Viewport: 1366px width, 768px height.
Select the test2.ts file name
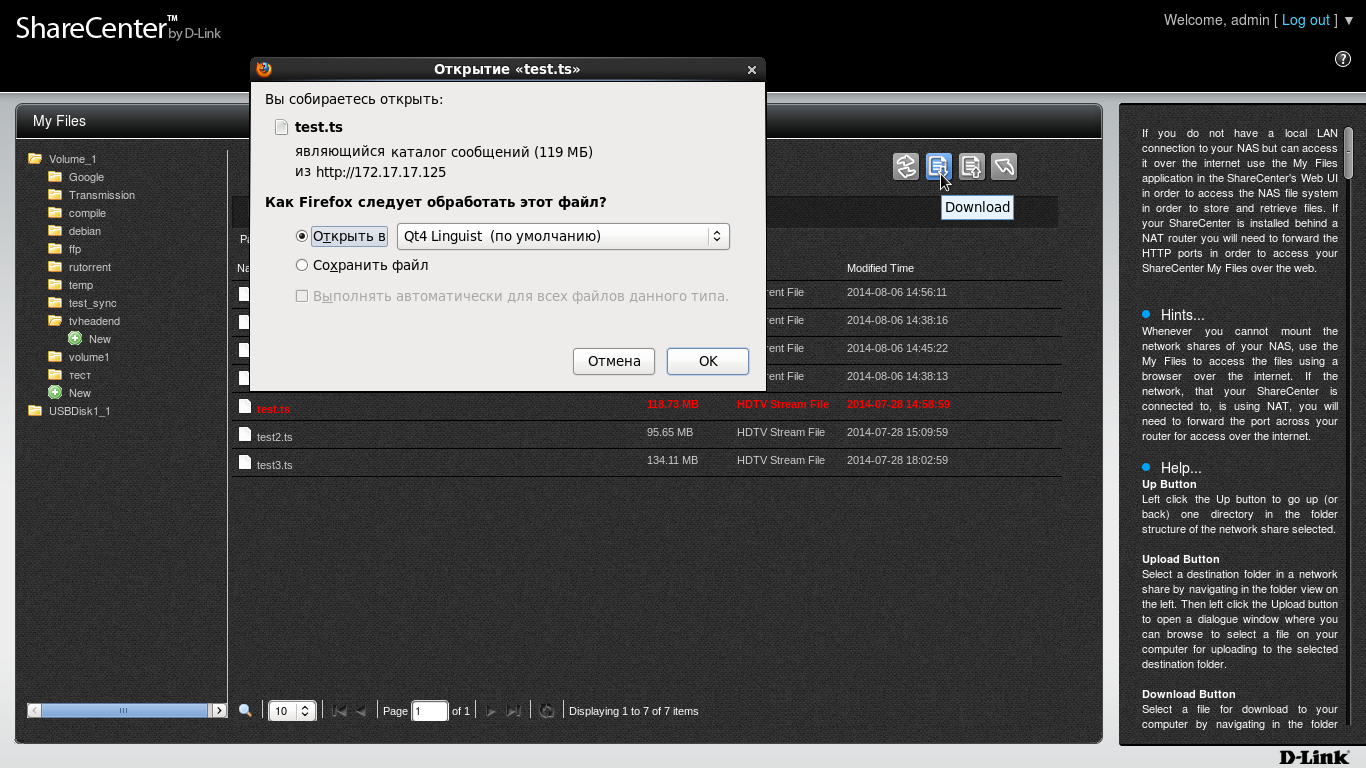(275, 437)
